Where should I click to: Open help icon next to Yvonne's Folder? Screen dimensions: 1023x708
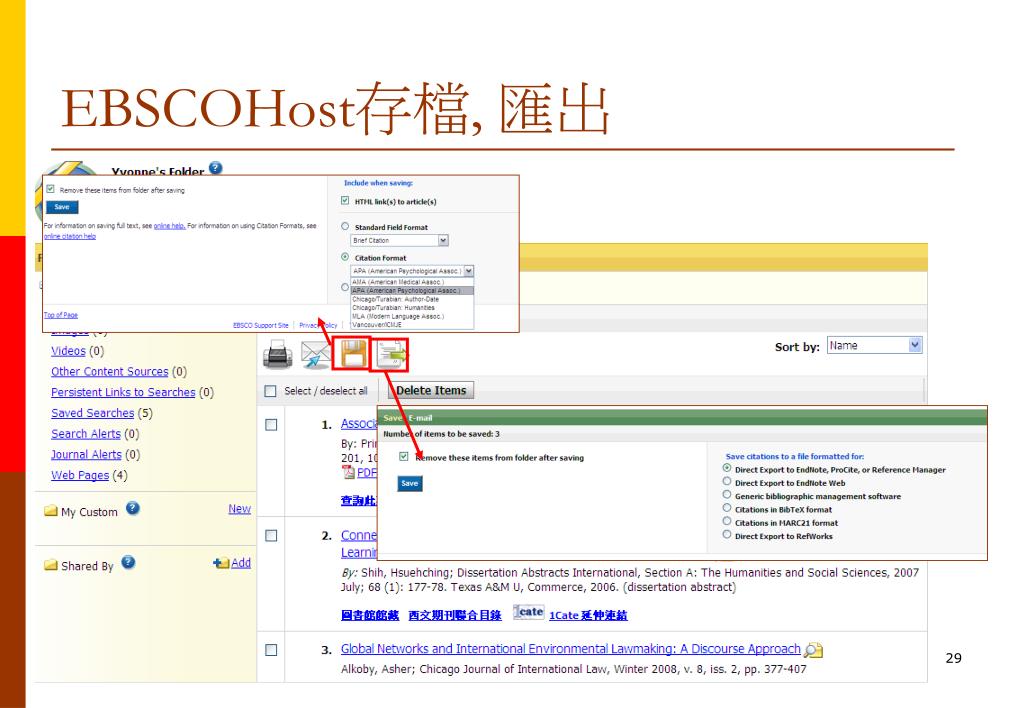[x=216, y=168]
